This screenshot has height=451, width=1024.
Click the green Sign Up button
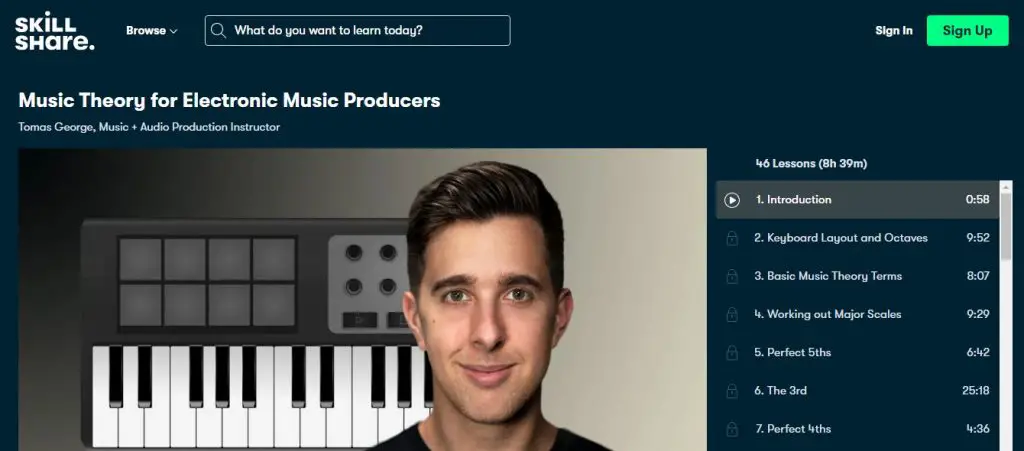click(x=967, y=31)
